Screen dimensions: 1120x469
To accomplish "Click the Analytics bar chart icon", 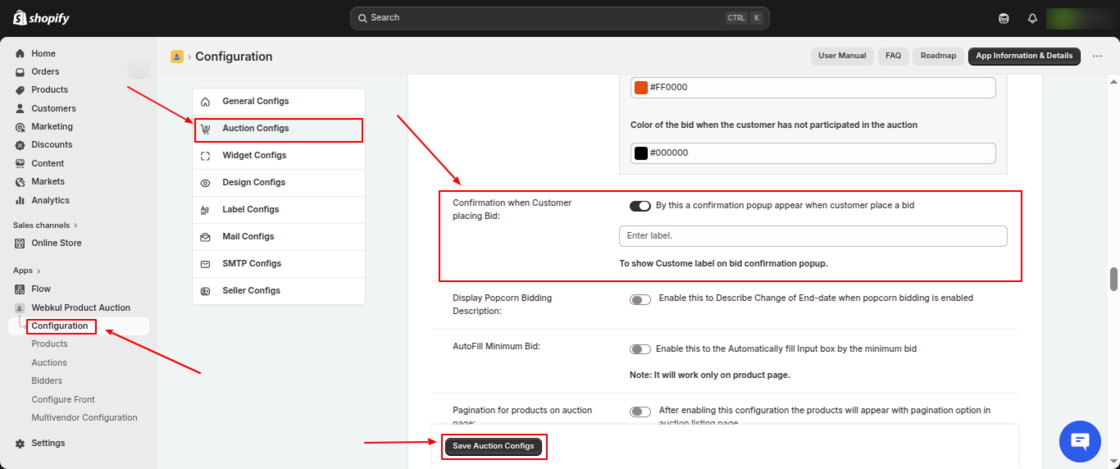I will click(20, 200).
